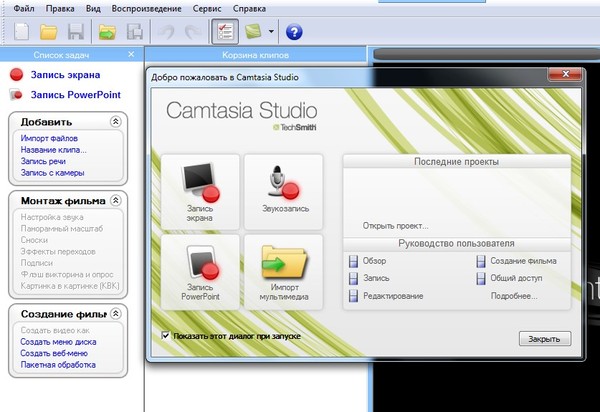
Task: Click monitor icon Запись экрана in welcome dialog
Action: [200, 192]
